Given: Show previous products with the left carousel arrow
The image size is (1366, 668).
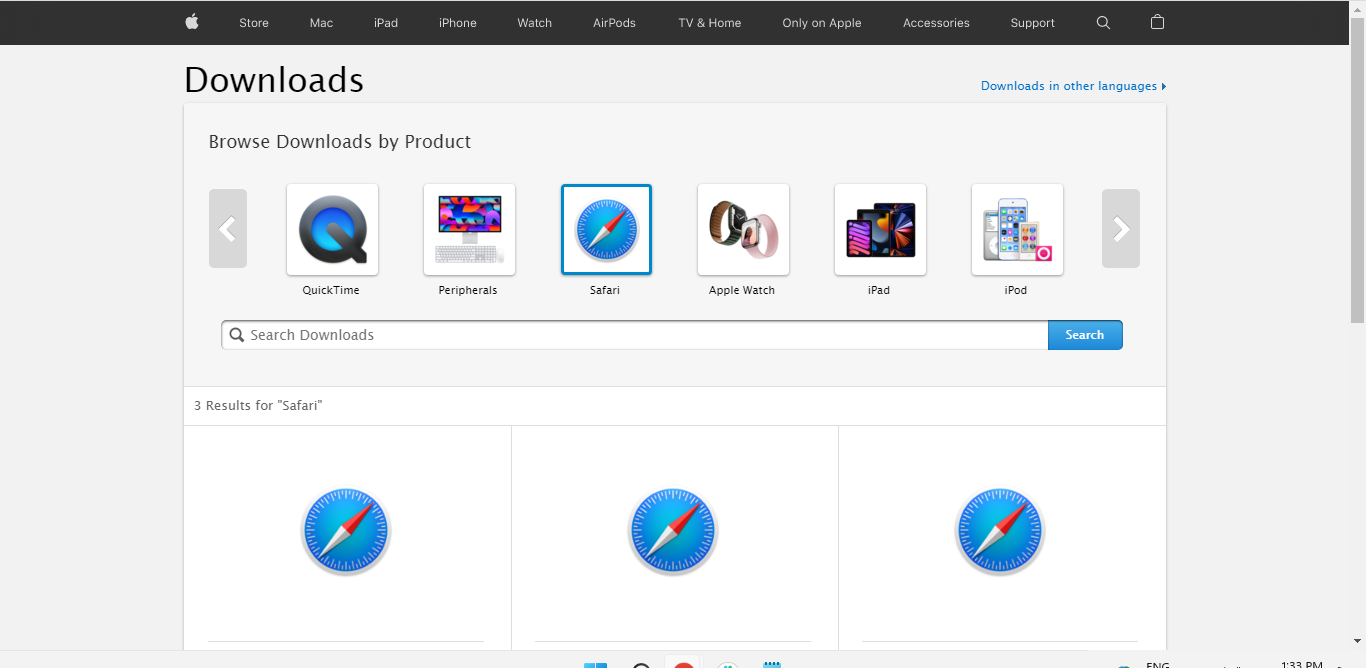Looking at the screenshot, I should point(228,229).
